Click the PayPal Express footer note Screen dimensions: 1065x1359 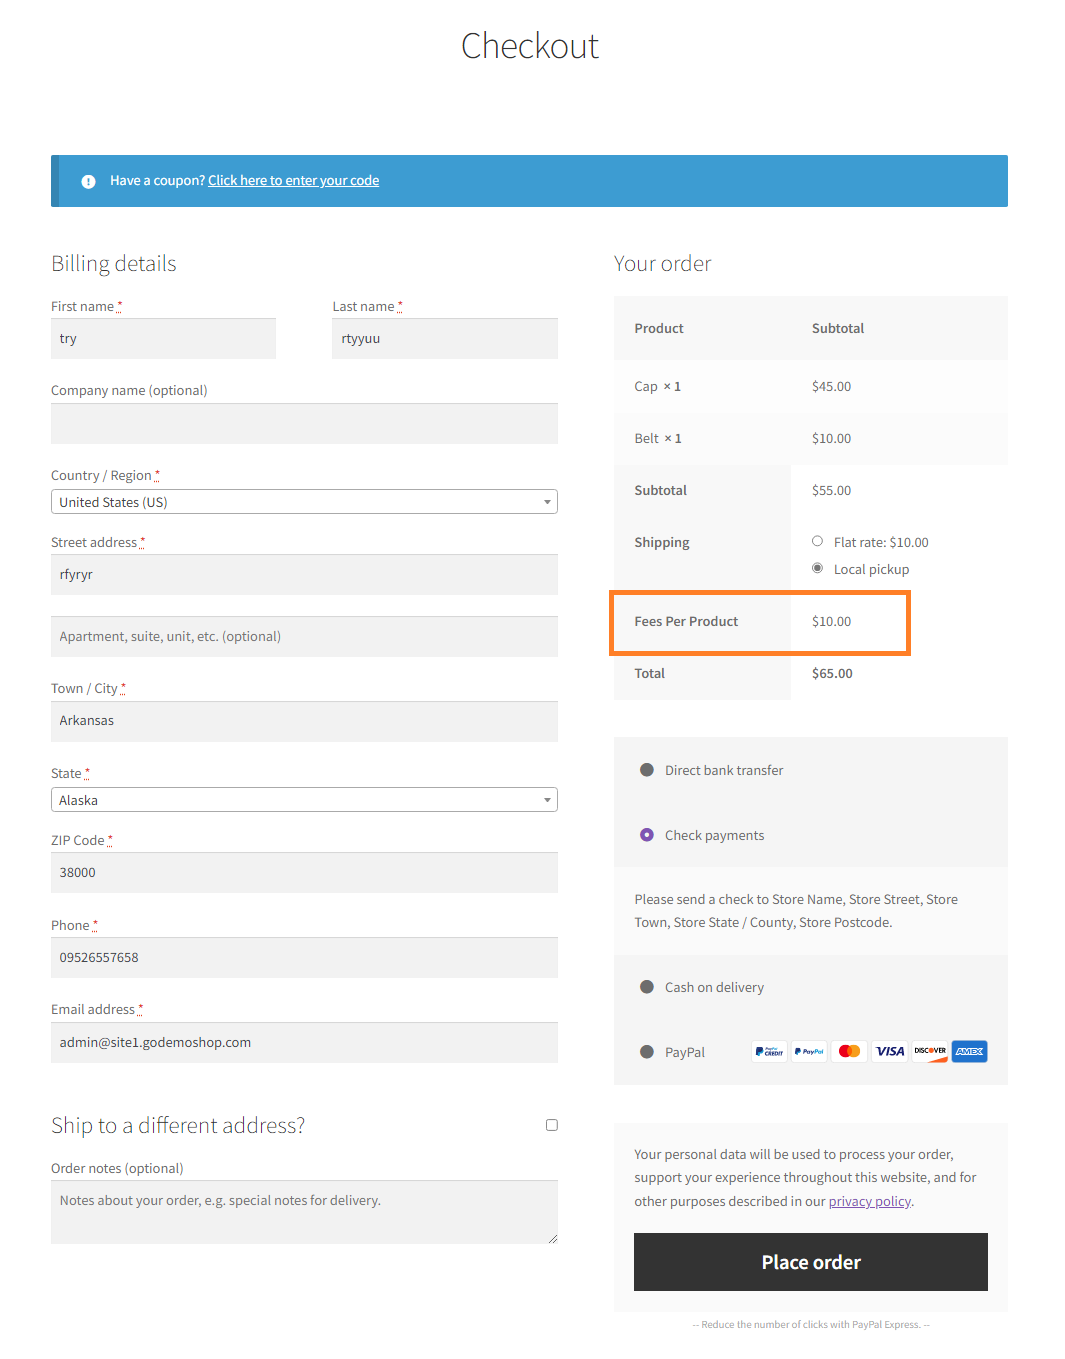(811, 1324)
